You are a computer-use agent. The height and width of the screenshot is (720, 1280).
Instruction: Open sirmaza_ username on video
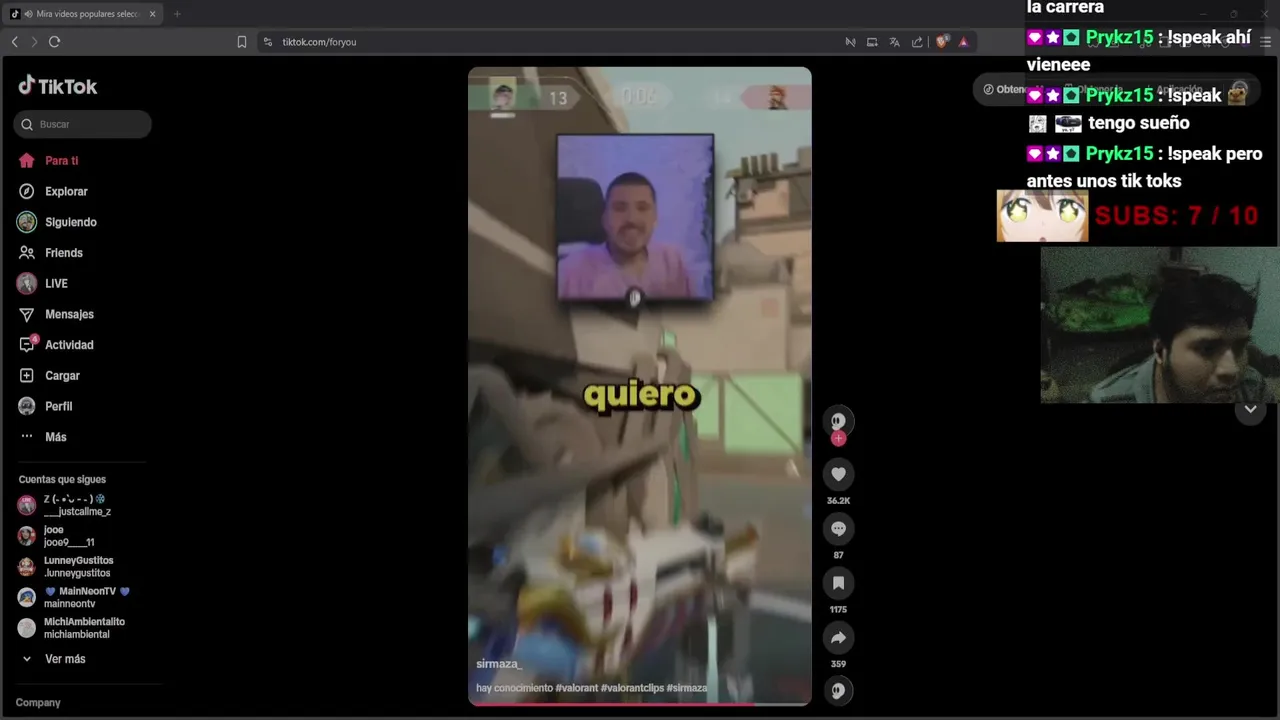(x=498, y=664)
